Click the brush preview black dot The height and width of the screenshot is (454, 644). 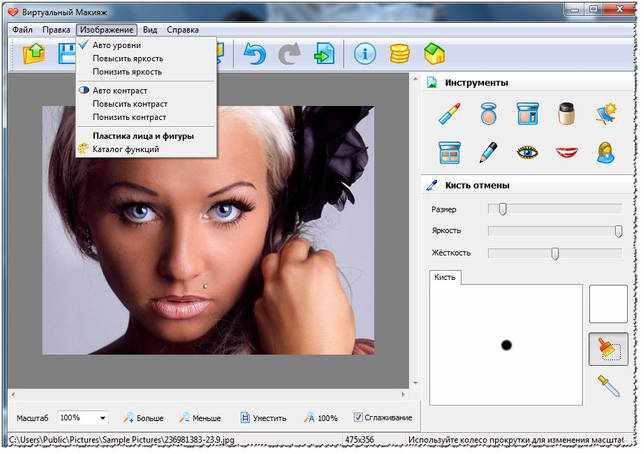click(506, 345)
